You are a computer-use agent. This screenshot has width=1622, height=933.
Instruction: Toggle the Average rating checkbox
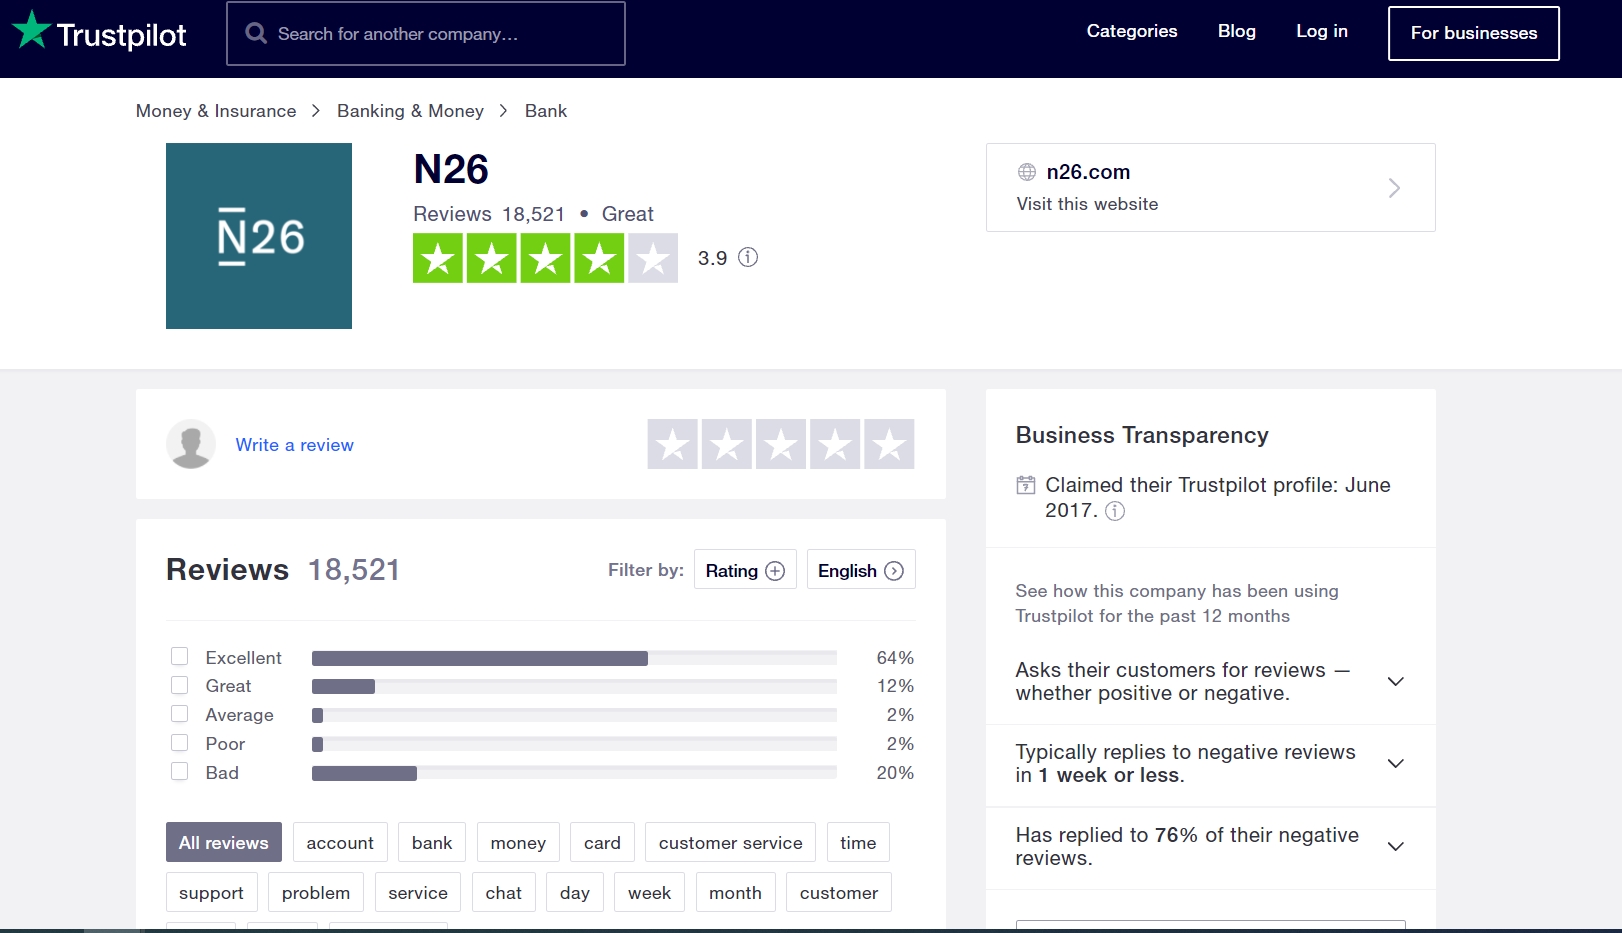pyautogui.click(x=180, y=714)
